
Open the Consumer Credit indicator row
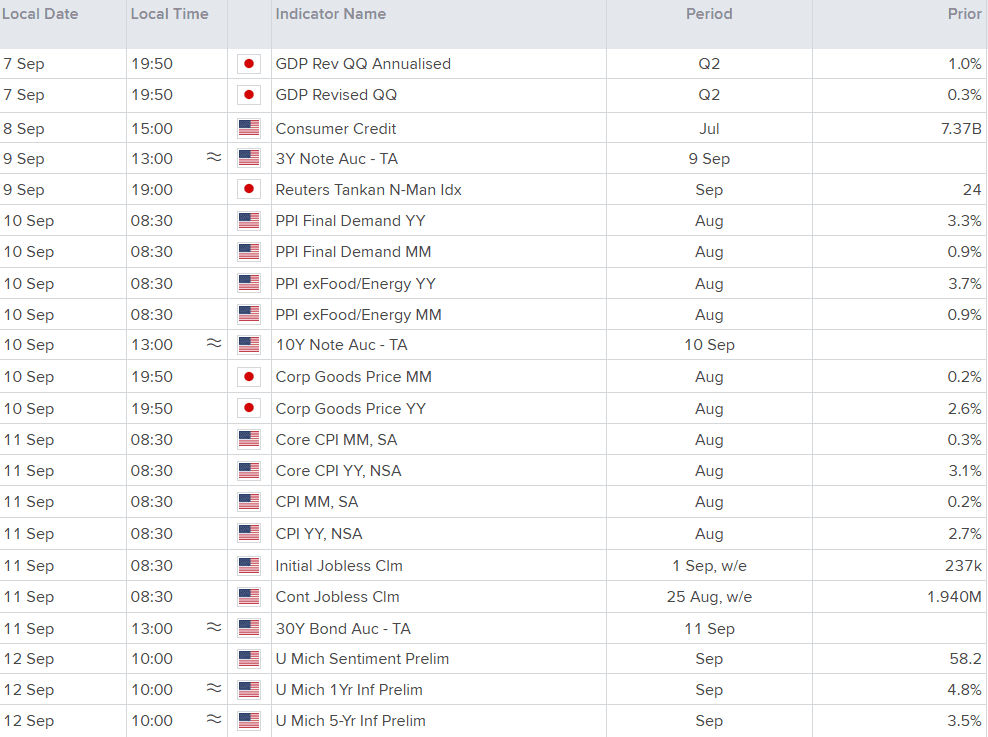336,129
